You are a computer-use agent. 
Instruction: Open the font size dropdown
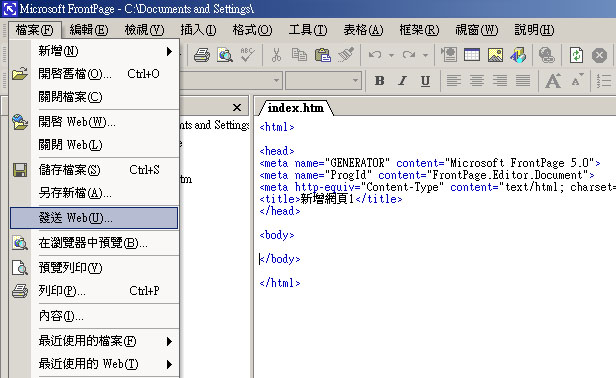(356, 81)
